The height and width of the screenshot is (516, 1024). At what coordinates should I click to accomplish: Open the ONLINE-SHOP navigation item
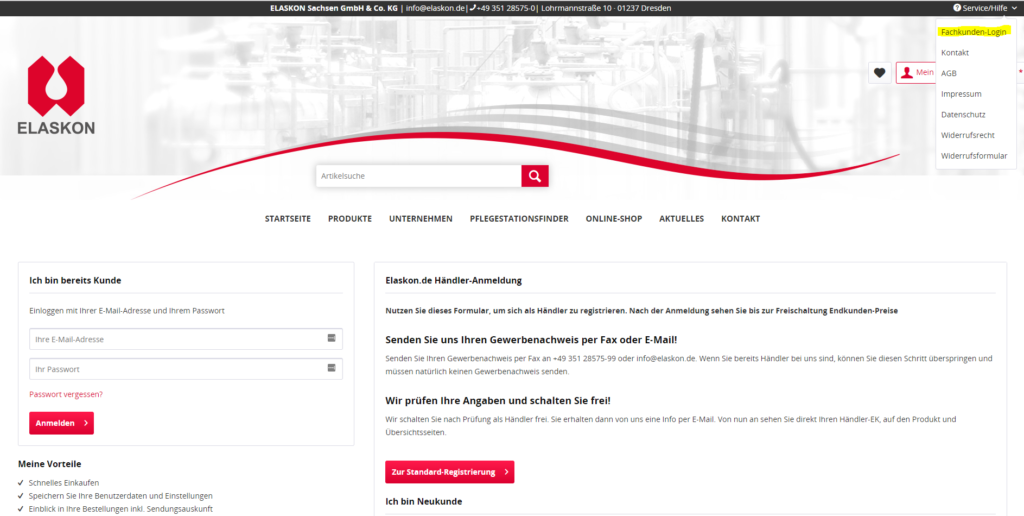tap(614, 219)
